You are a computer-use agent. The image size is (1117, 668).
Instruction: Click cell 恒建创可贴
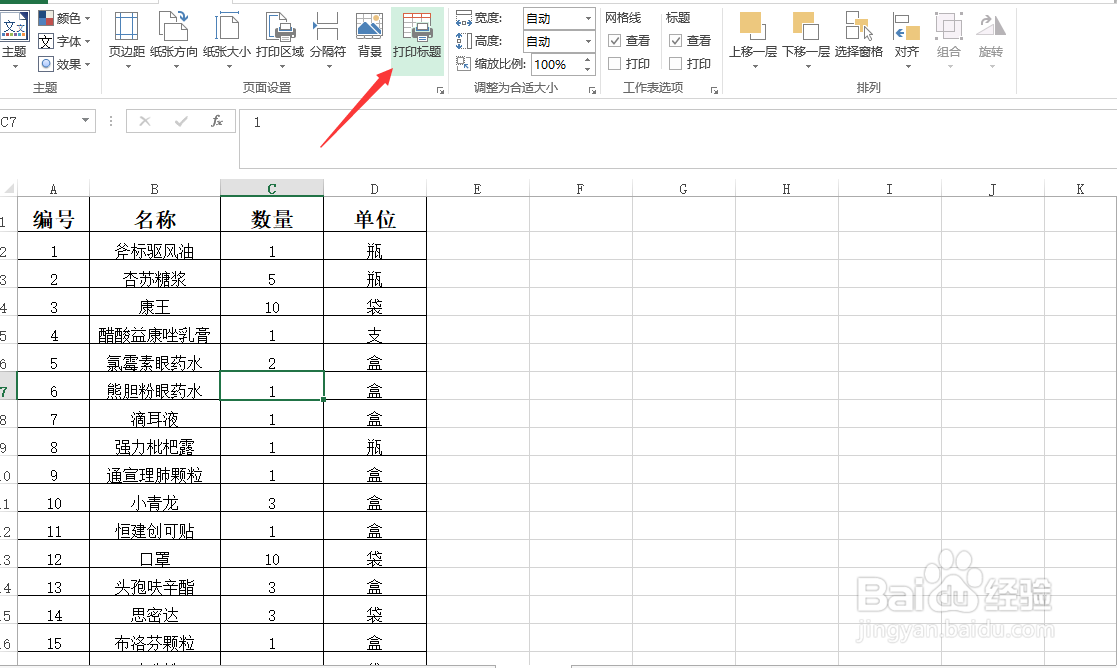[x=155, y=526]
